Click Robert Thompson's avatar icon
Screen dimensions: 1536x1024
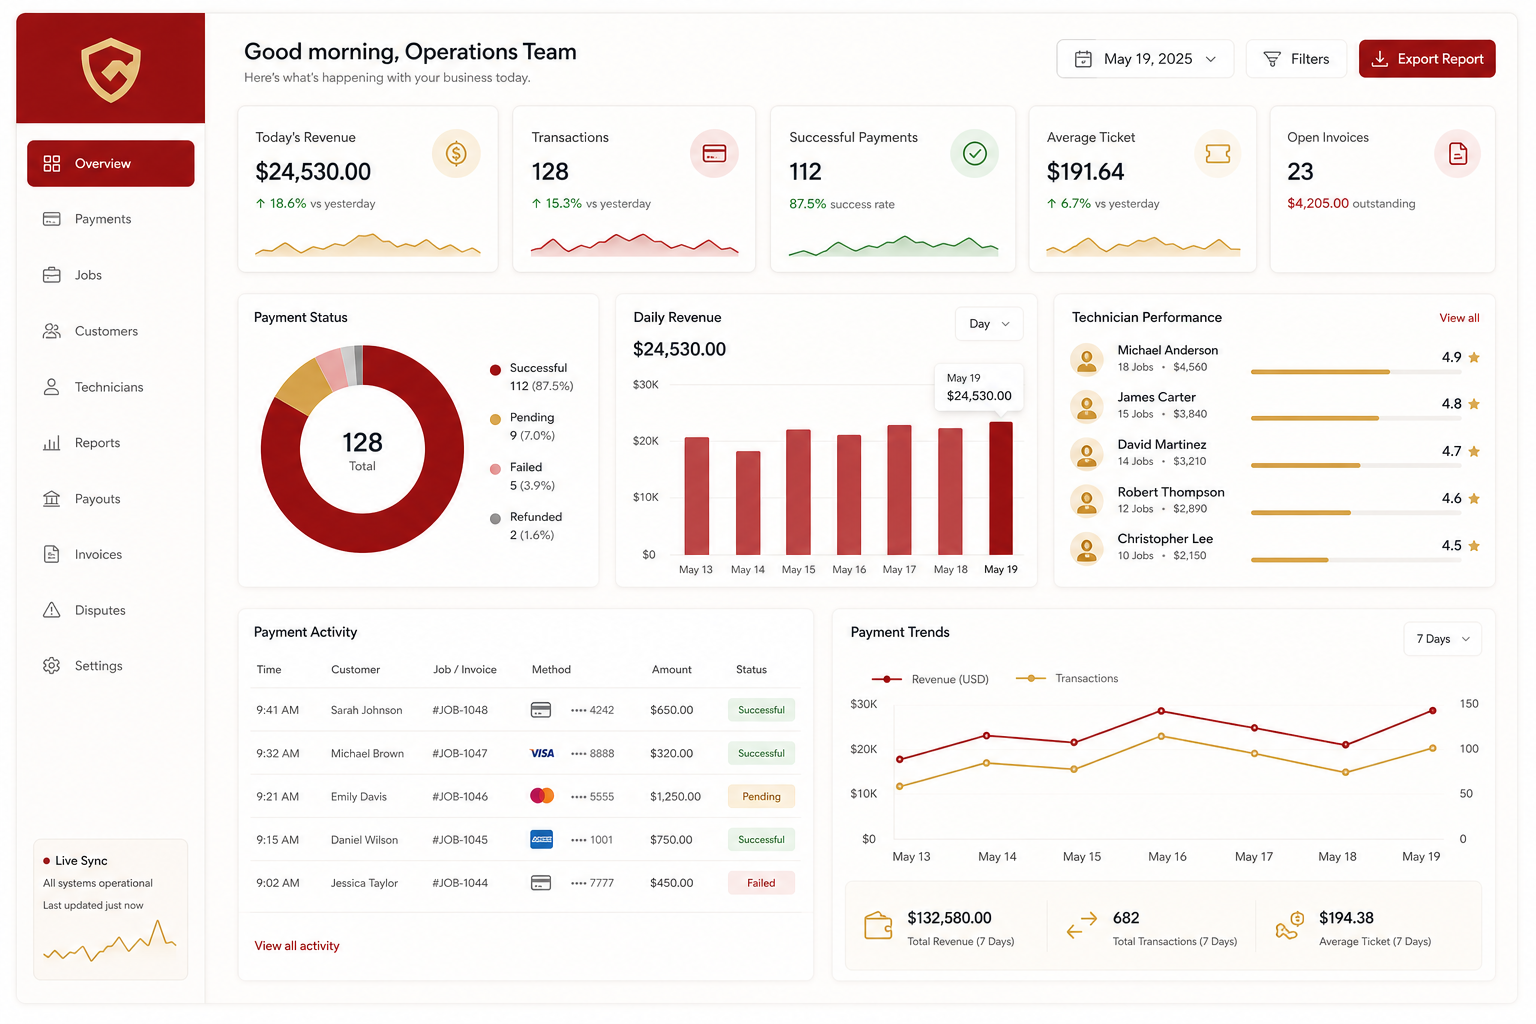(1086, 499)
